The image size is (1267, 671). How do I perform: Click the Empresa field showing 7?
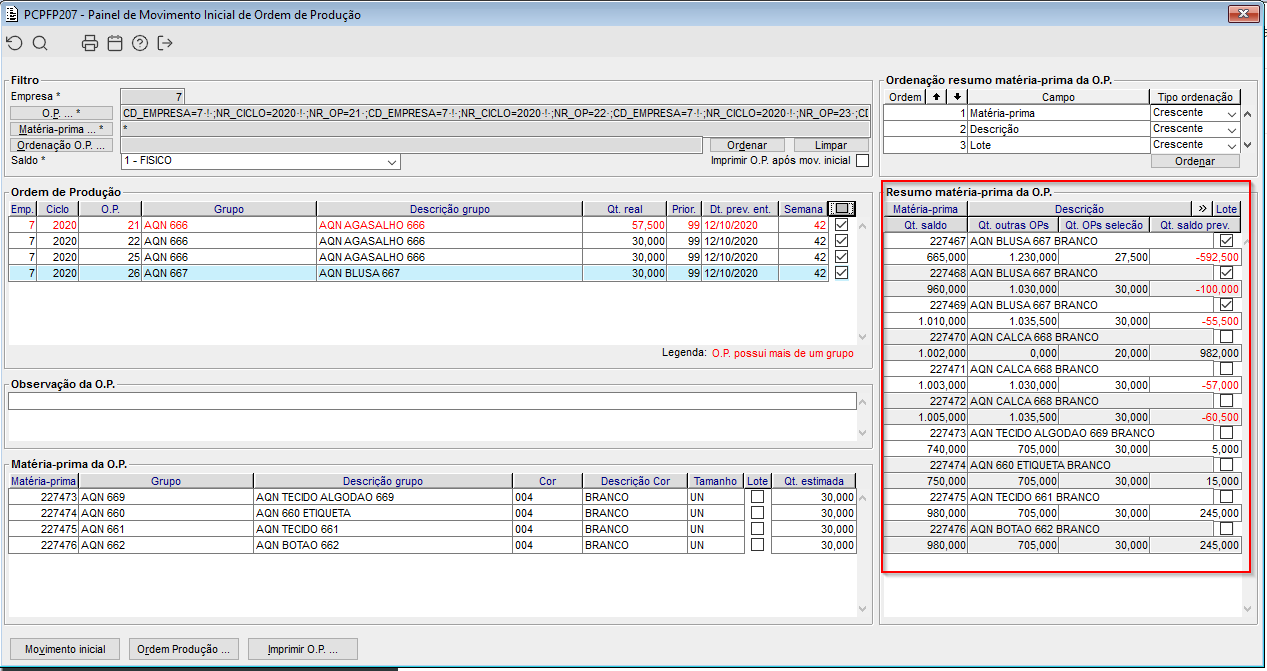coord(153,97)
